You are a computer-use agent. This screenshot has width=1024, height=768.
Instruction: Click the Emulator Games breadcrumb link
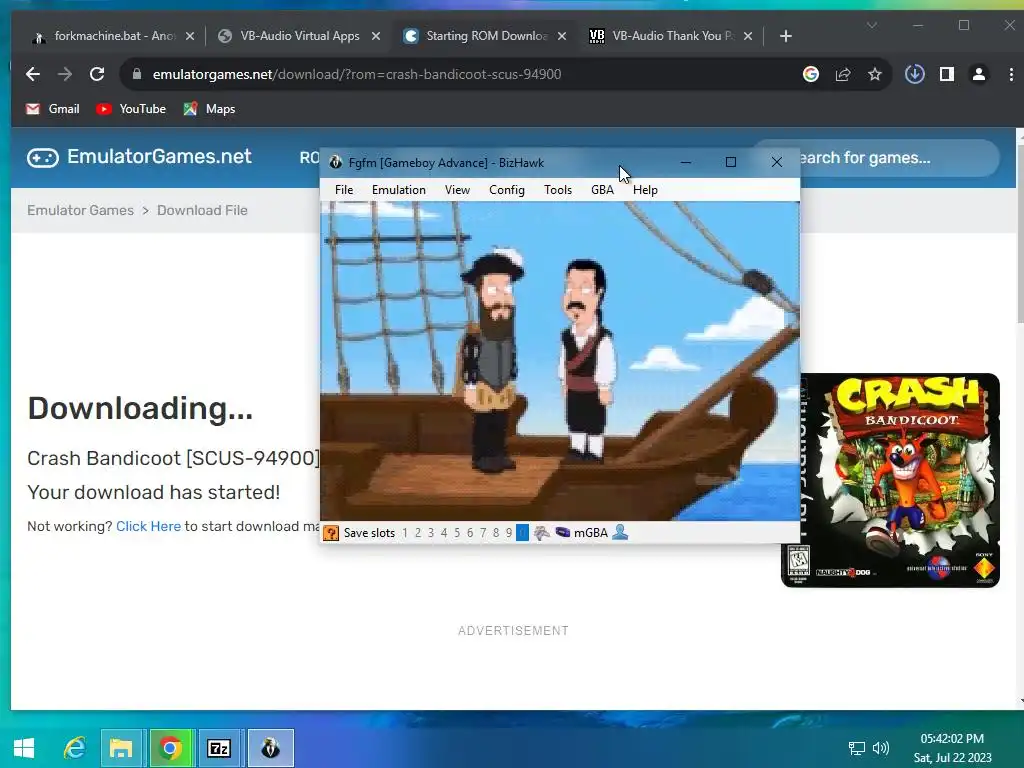coord(80,210)
